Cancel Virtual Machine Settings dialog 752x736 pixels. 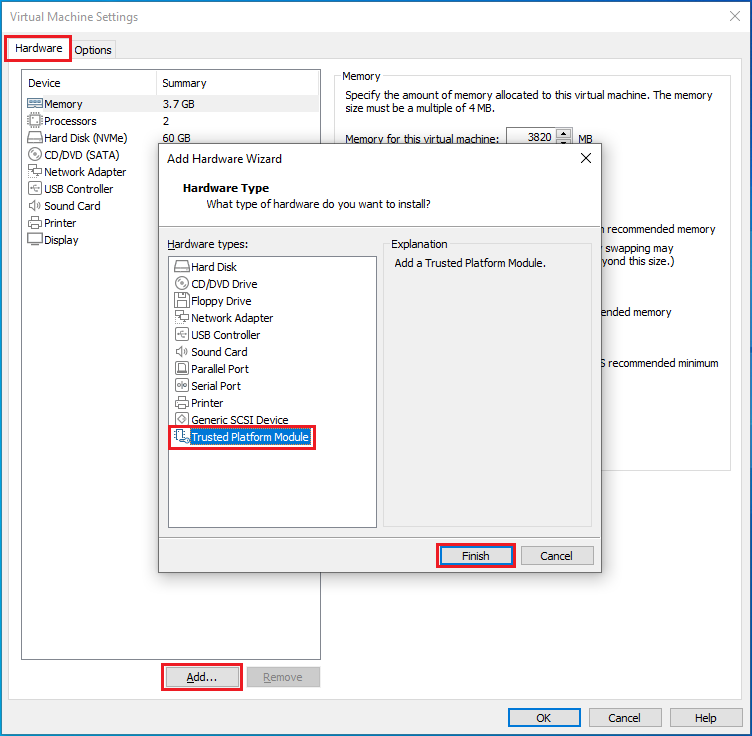coord(625,718)
